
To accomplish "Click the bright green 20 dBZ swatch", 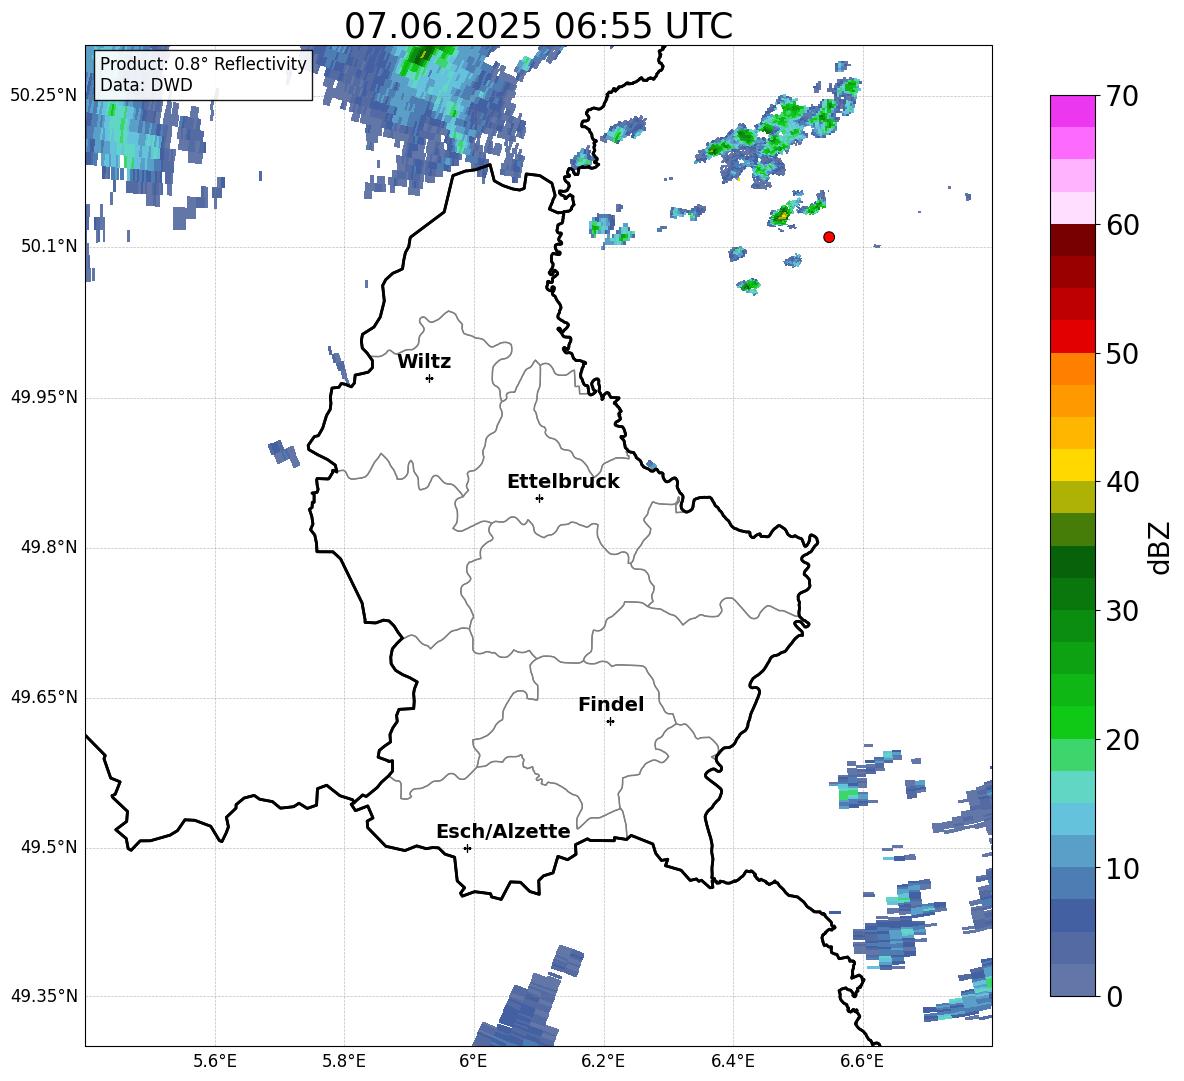I will point(1072,722).
